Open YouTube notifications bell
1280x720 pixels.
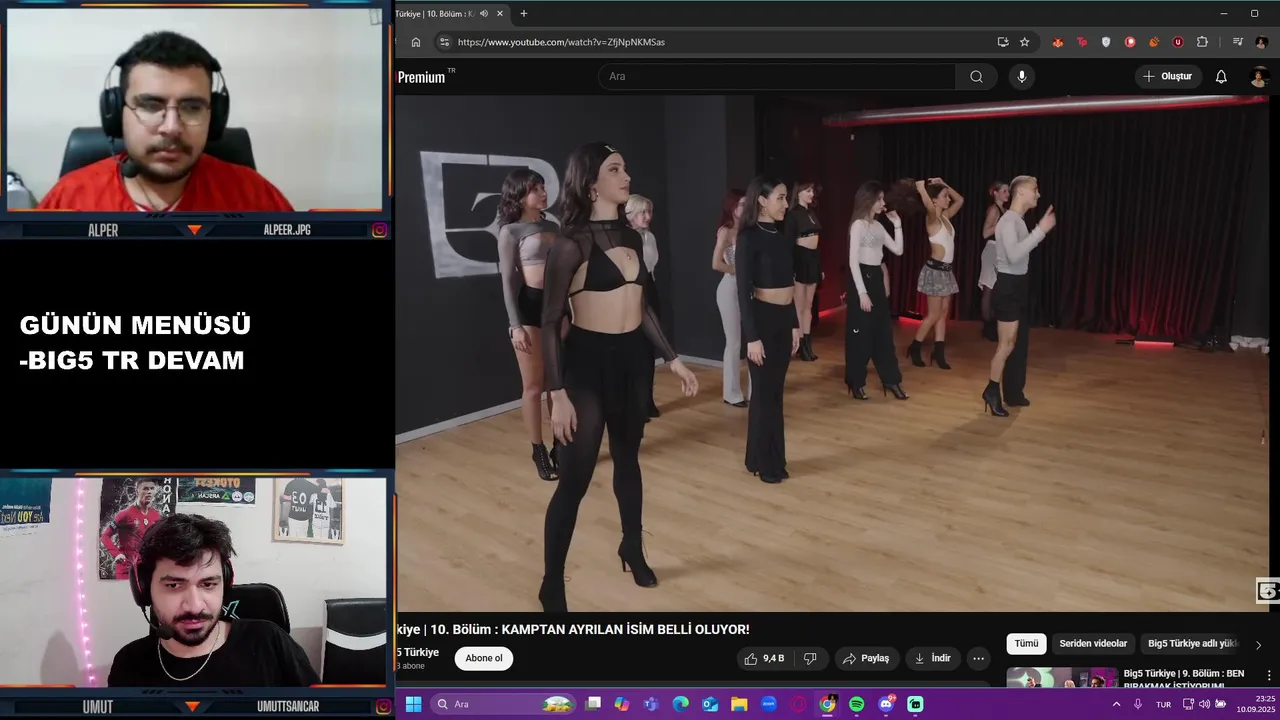(x=1221, y=77)
